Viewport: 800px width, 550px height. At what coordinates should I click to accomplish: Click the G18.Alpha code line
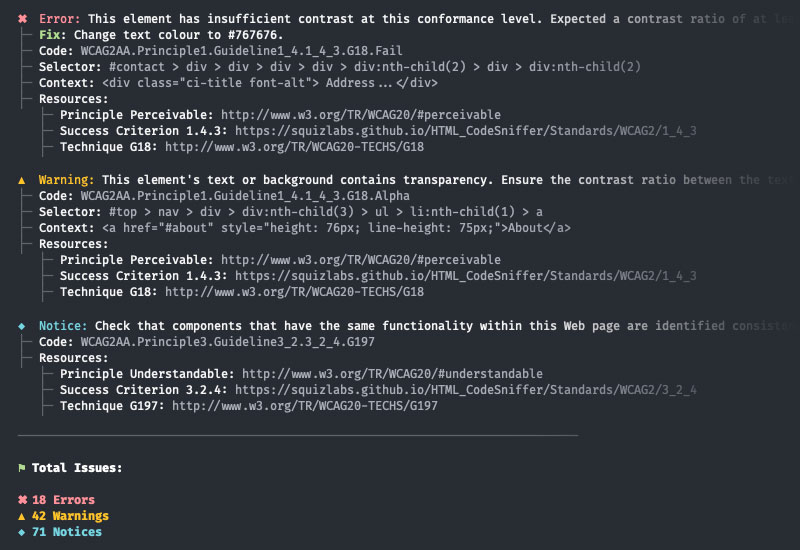point(245,196)
